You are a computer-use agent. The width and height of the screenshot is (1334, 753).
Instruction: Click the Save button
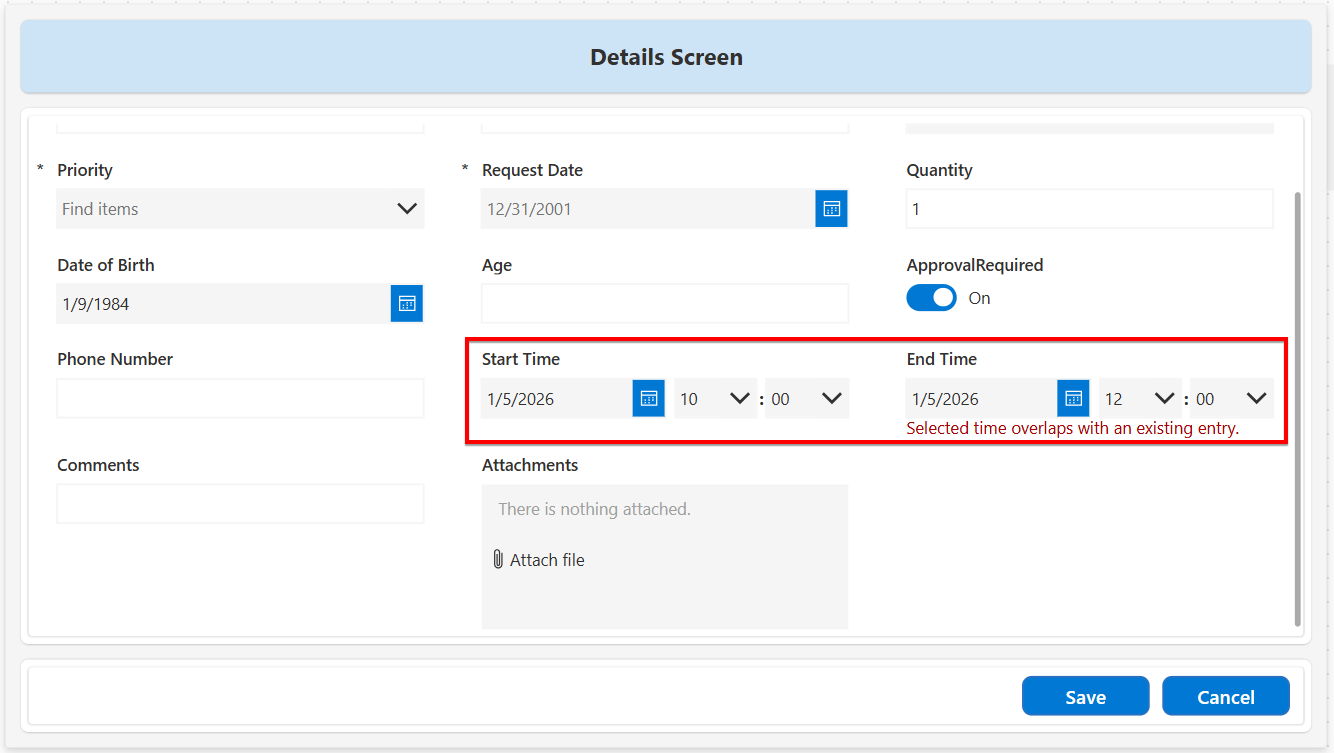tap(1085, 697)
